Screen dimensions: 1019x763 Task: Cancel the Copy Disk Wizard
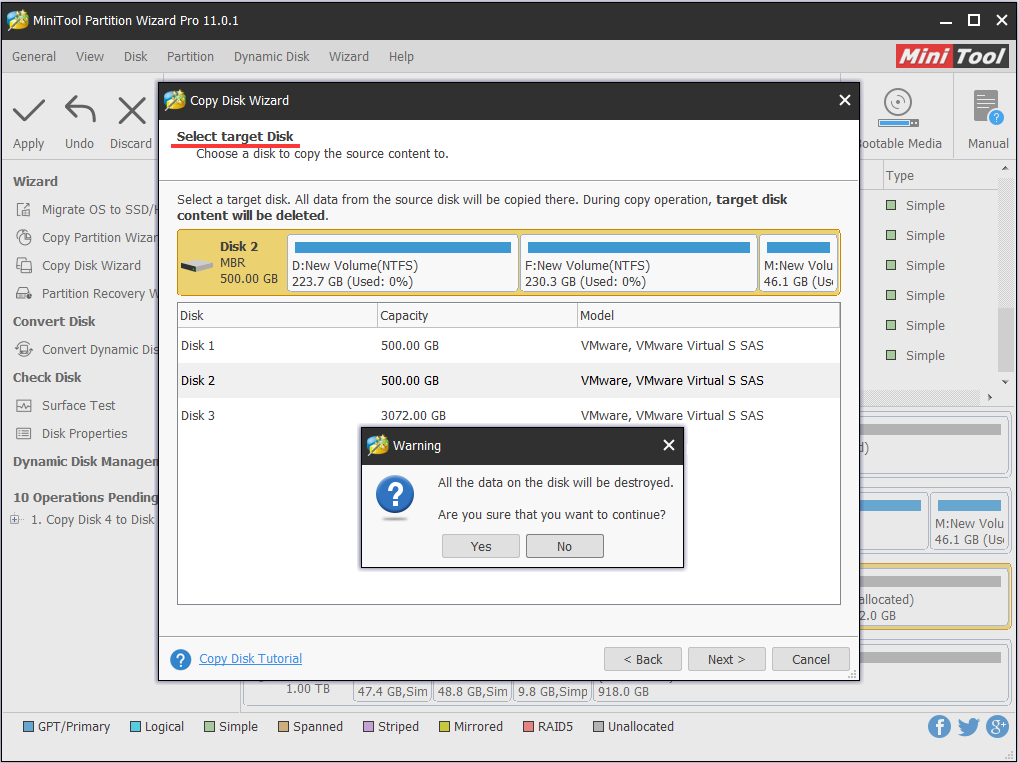[810, 659]
